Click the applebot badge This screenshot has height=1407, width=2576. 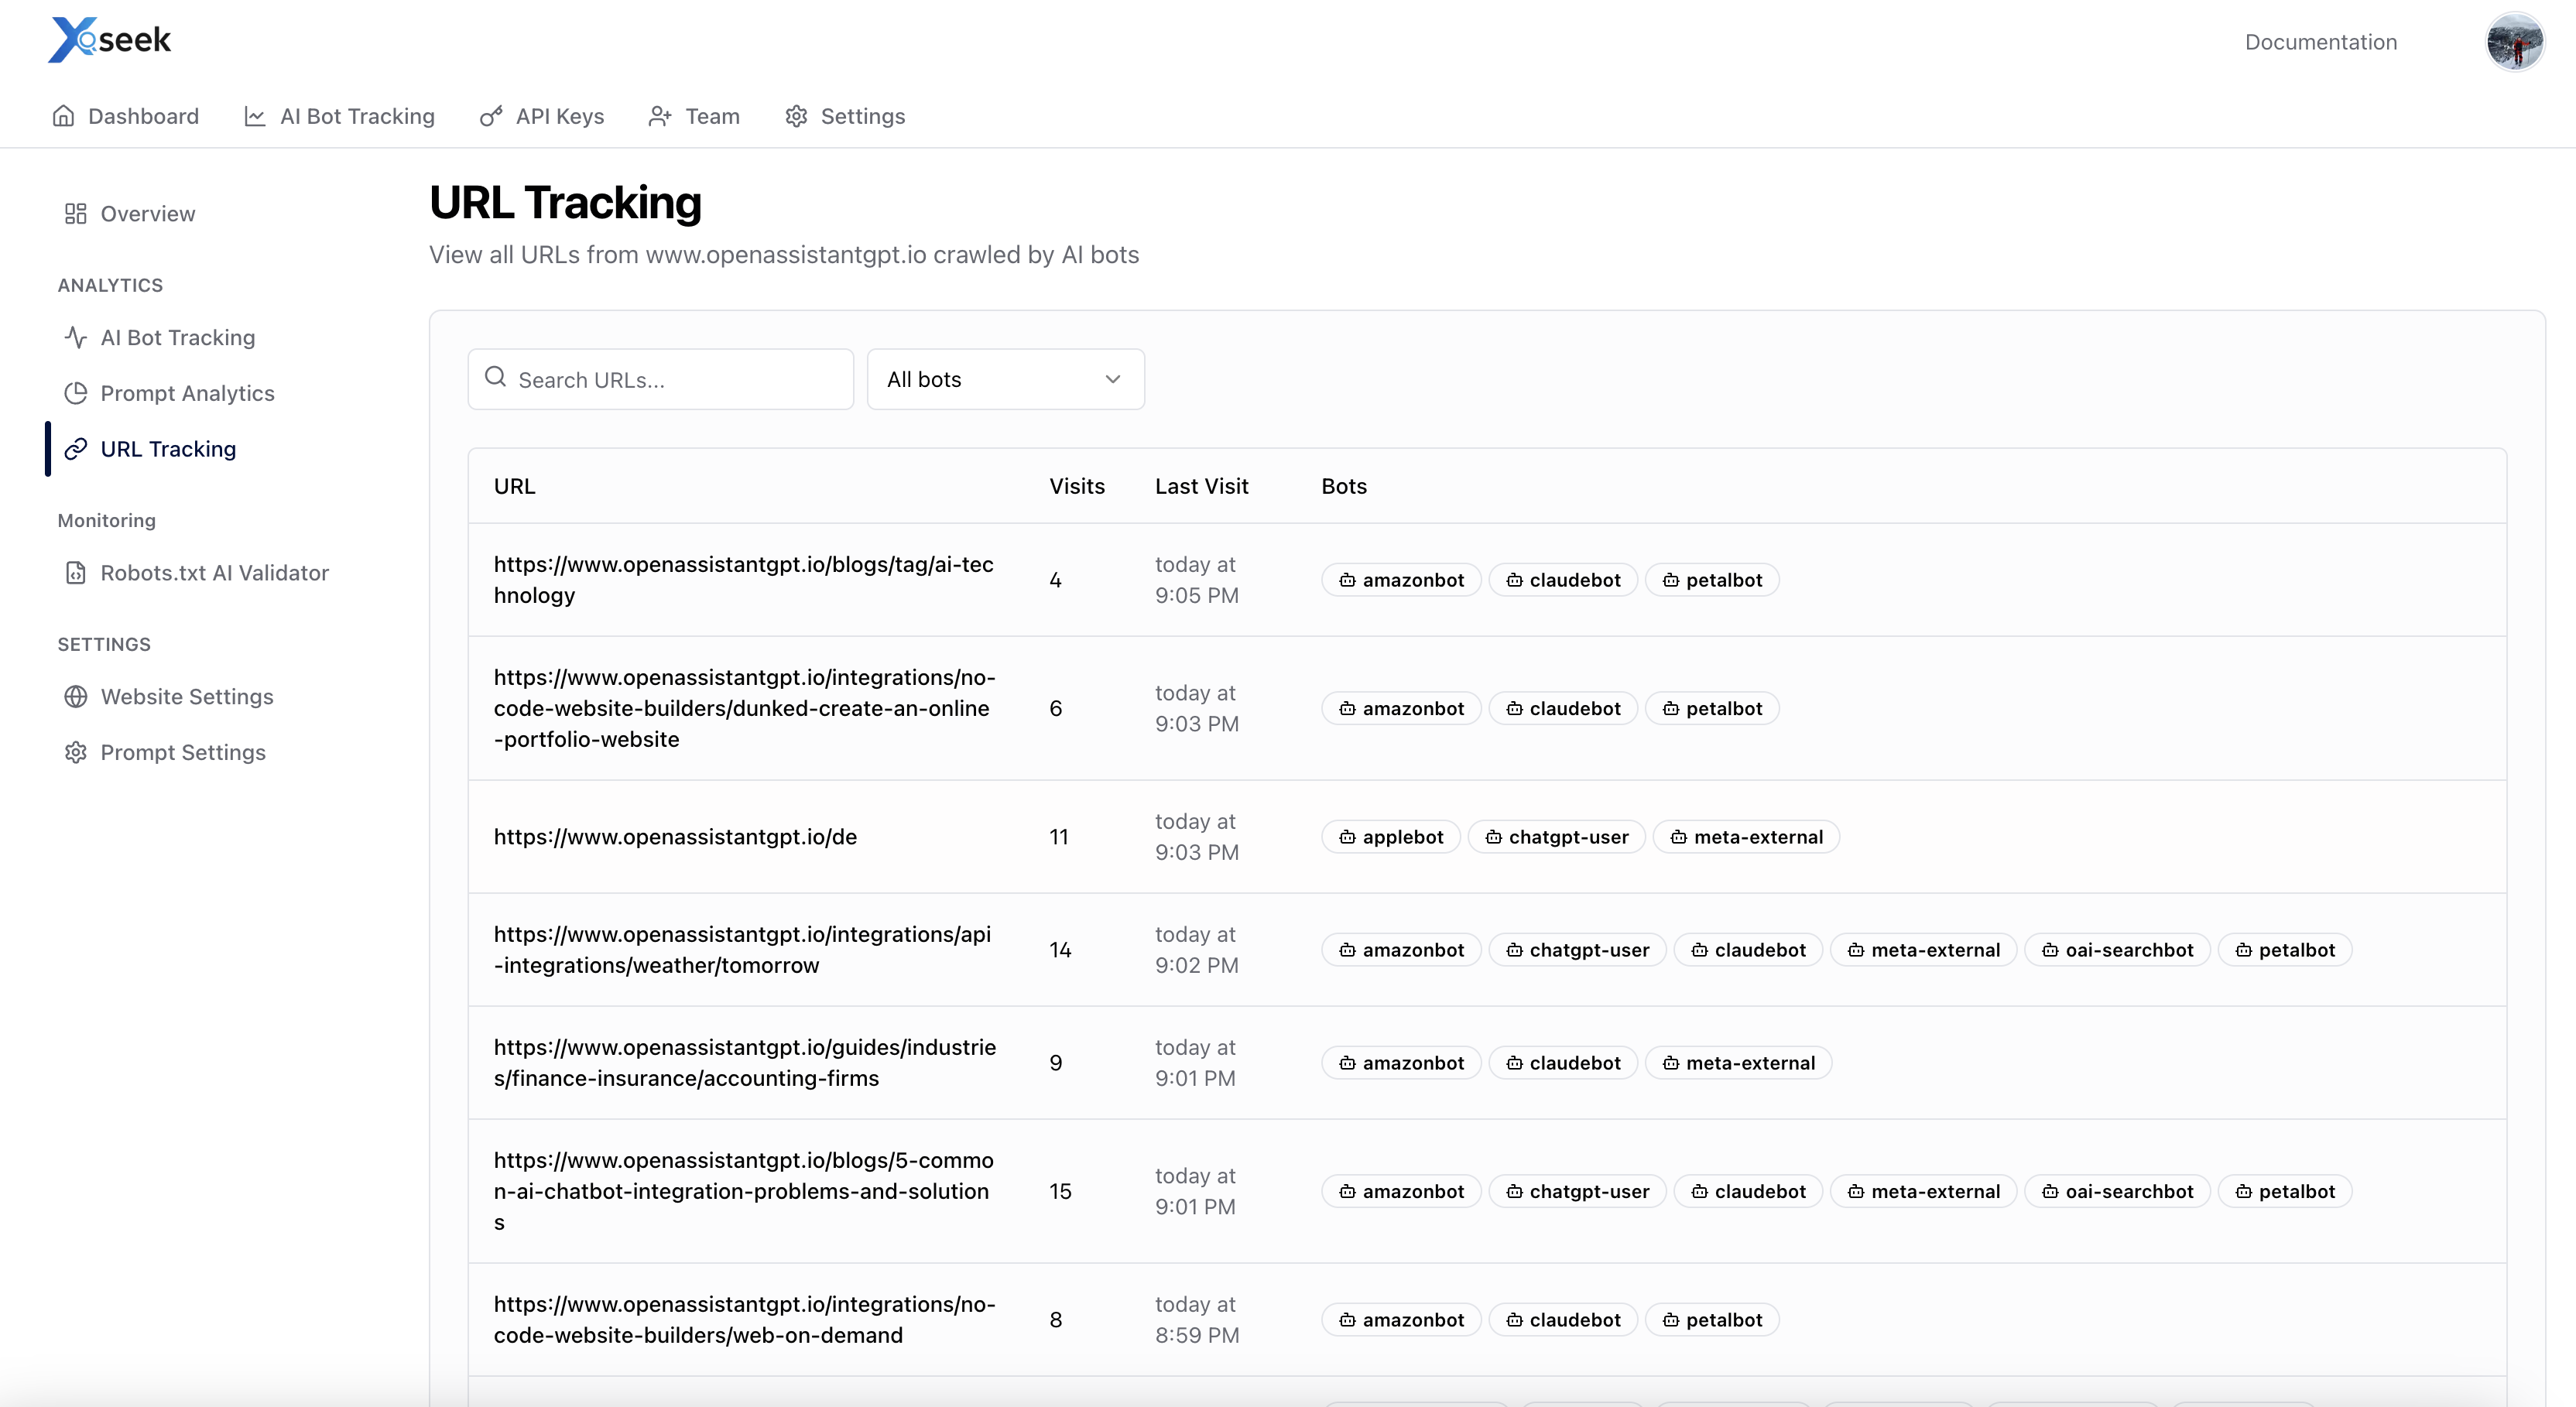coord(1390,837)
